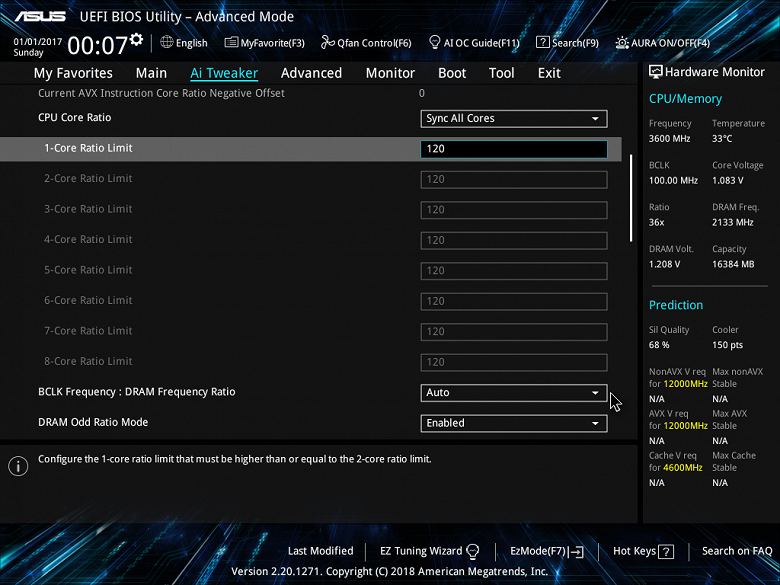Click the EzMode exit arrow icon
The width and height of the screenshot is (780, 585).
click(x=576, y=552)
